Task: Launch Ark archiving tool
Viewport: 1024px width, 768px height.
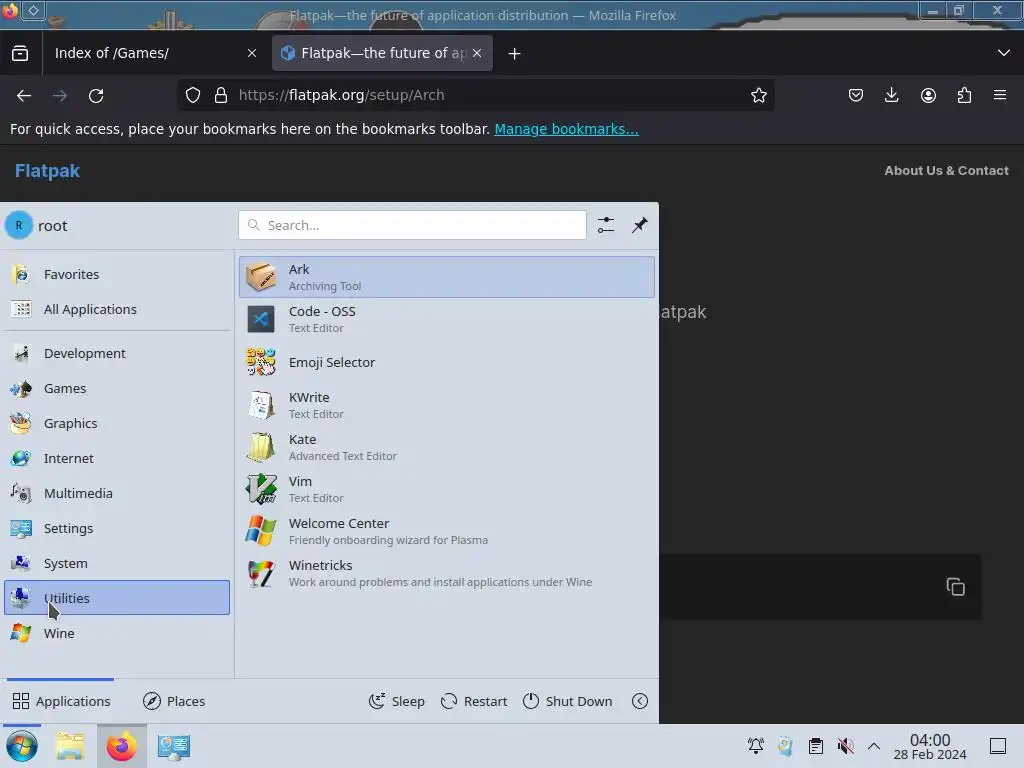Action: coord(447,277)
